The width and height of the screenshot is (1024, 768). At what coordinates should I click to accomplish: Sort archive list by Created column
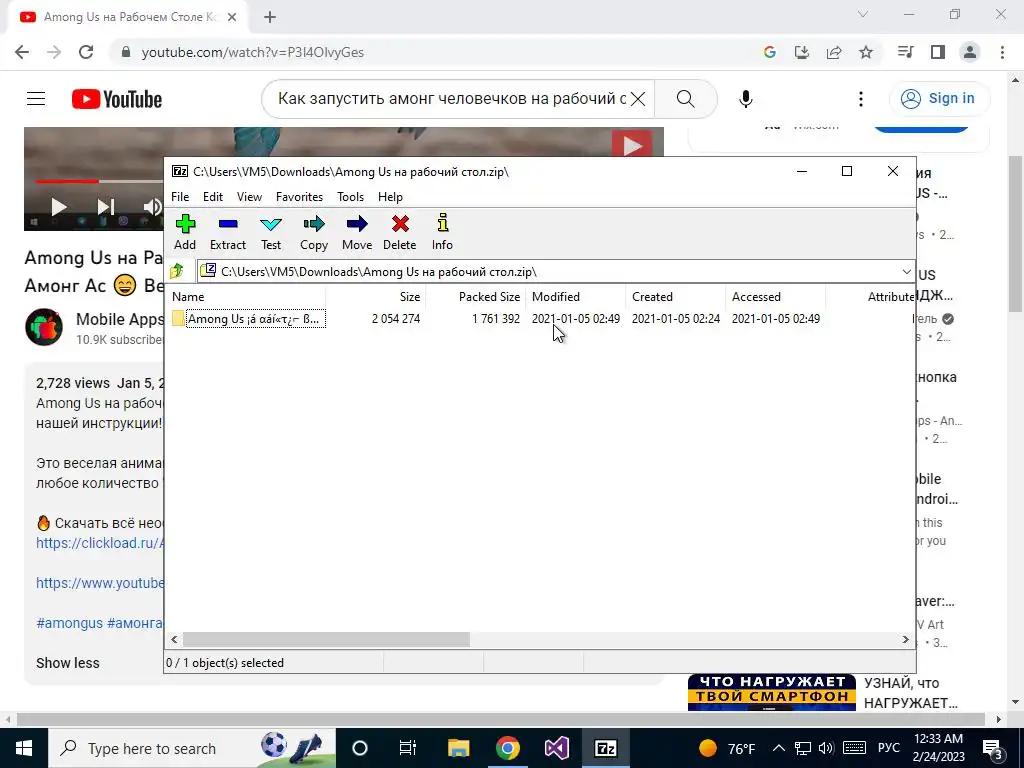click(675, 296)
